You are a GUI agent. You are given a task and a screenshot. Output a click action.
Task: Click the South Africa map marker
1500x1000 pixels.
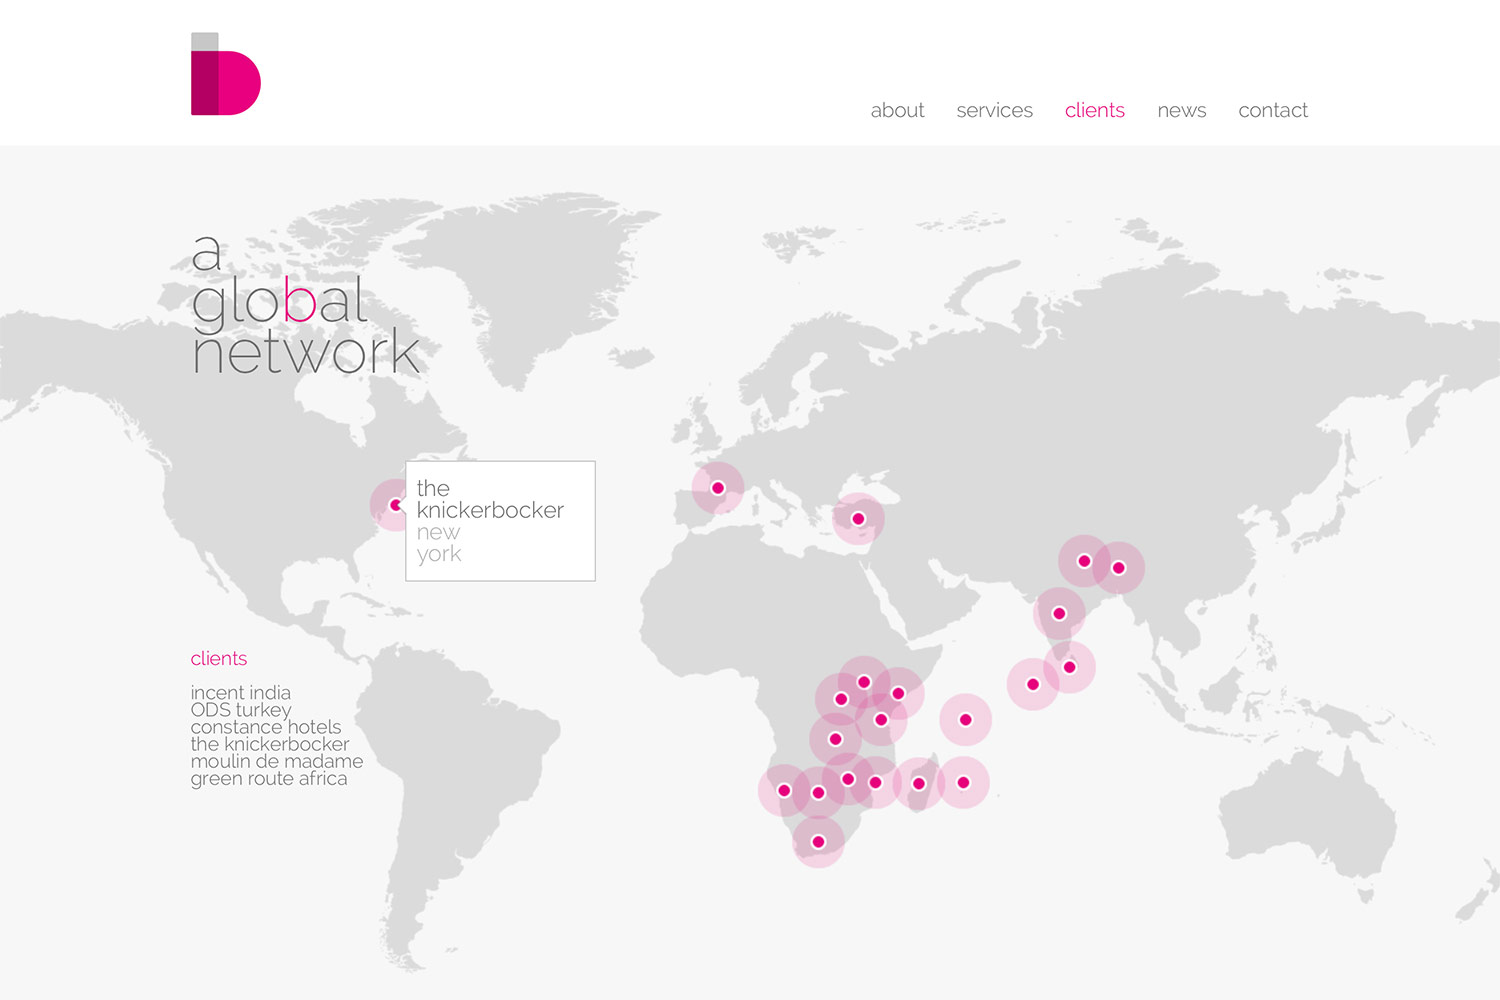[x=818, y=842]
